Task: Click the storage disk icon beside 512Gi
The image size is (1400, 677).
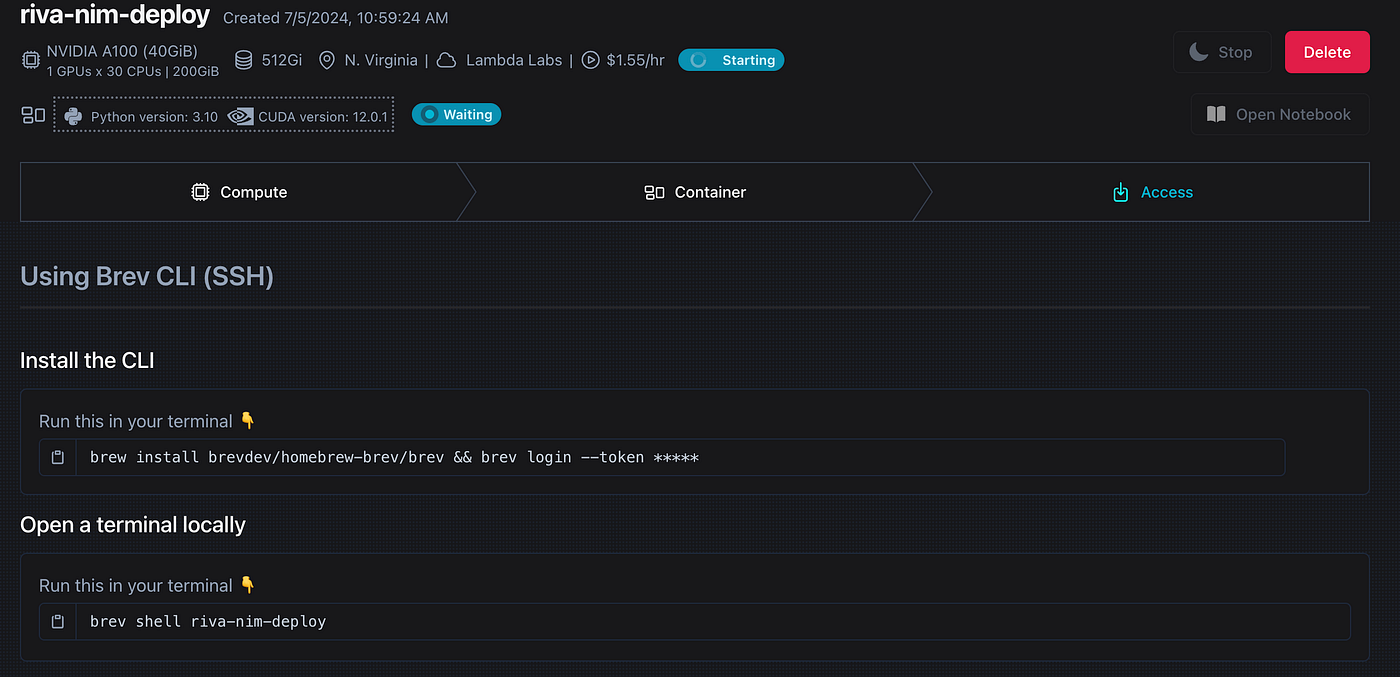Action: (x=243, y=60)
